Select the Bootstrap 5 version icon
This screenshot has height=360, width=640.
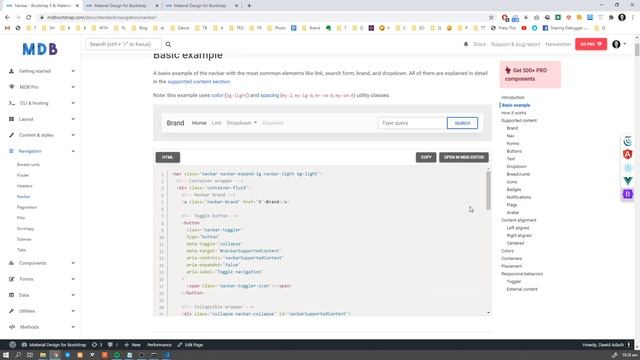627,194
